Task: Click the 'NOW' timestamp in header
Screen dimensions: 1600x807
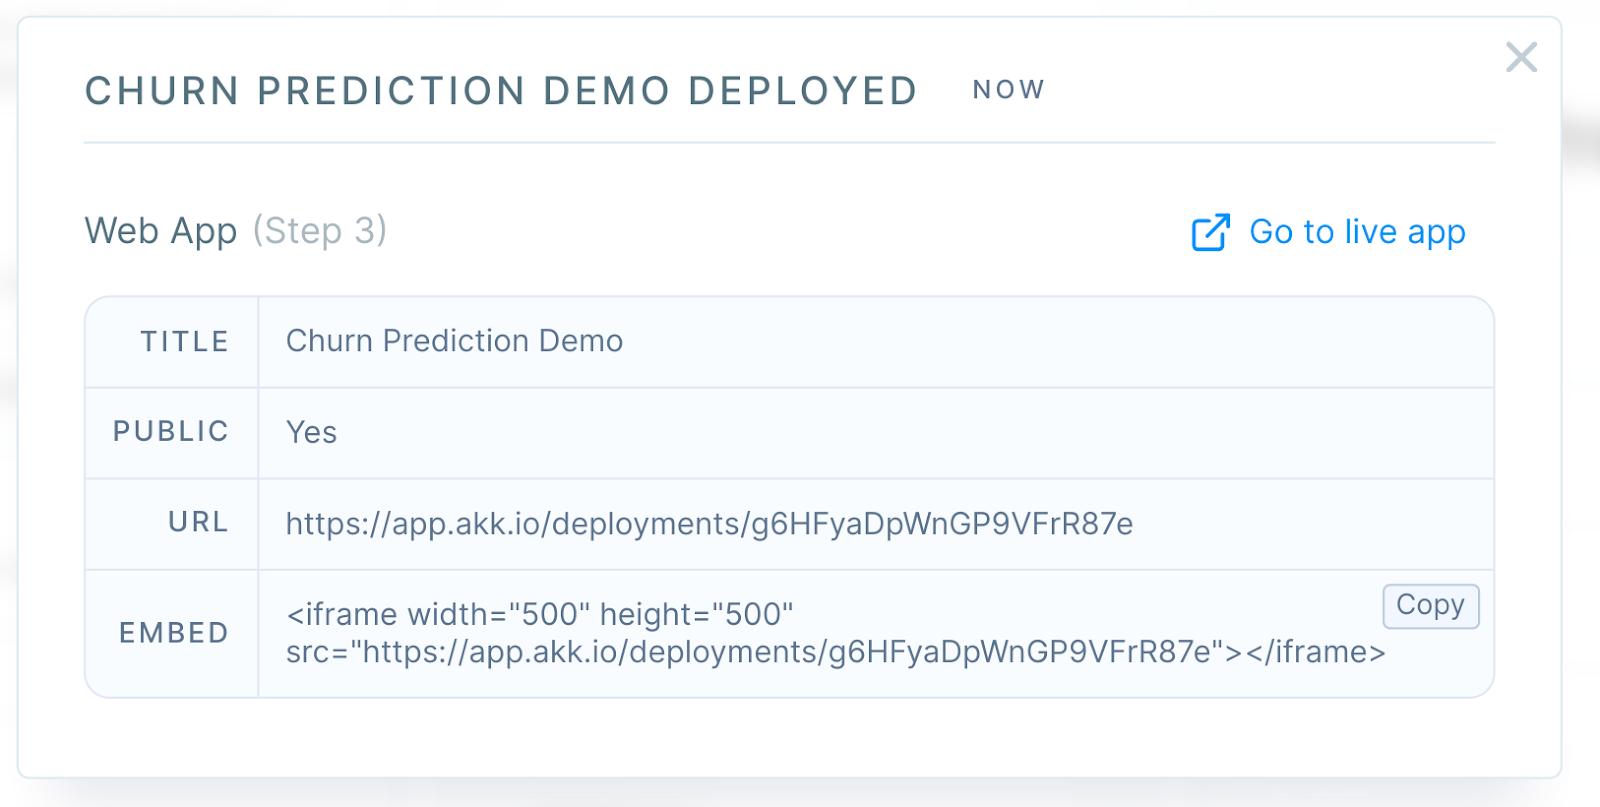Action: (x=1009, y=90)
